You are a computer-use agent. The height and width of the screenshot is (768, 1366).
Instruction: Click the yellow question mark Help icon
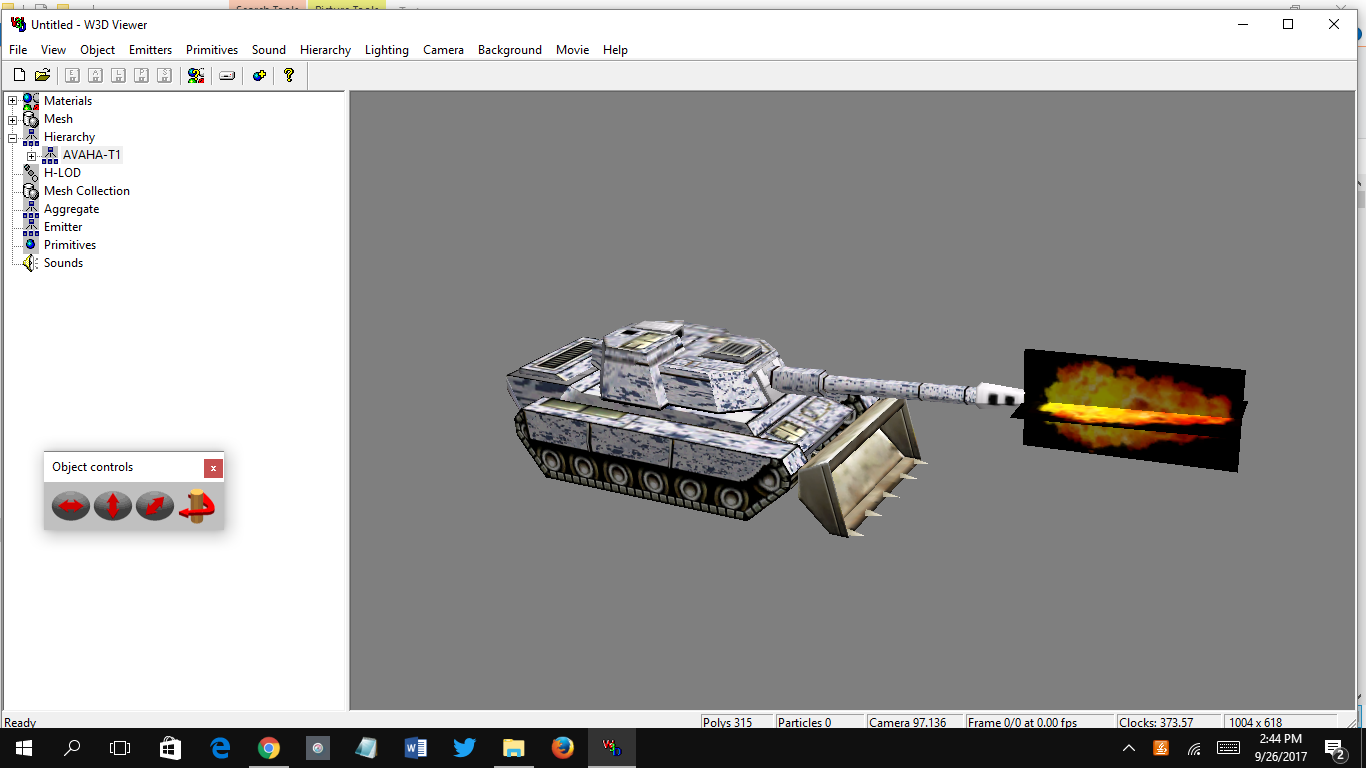pyautogui.click(x=289, y=75)
